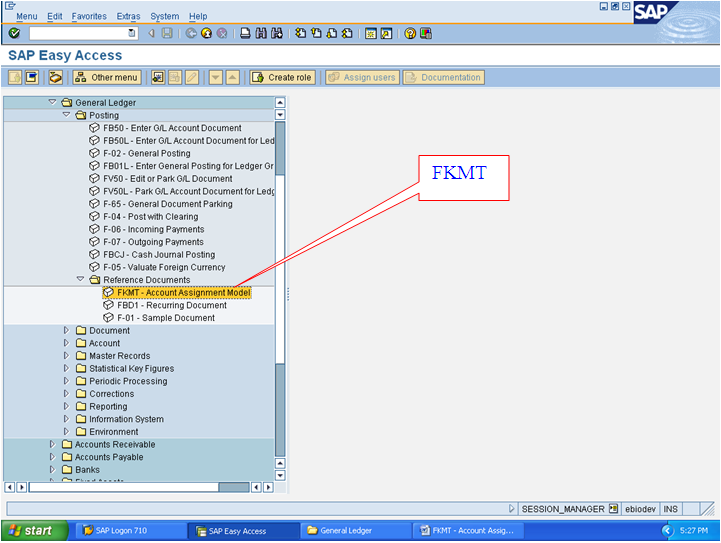Click the User menu icon

click(15, 77)
